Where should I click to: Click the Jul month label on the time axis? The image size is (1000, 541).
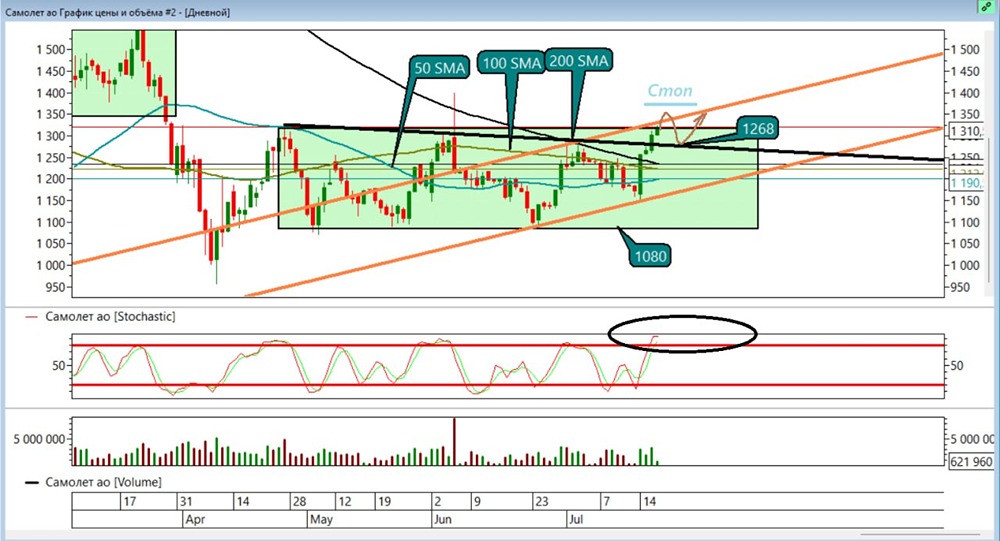576,519
